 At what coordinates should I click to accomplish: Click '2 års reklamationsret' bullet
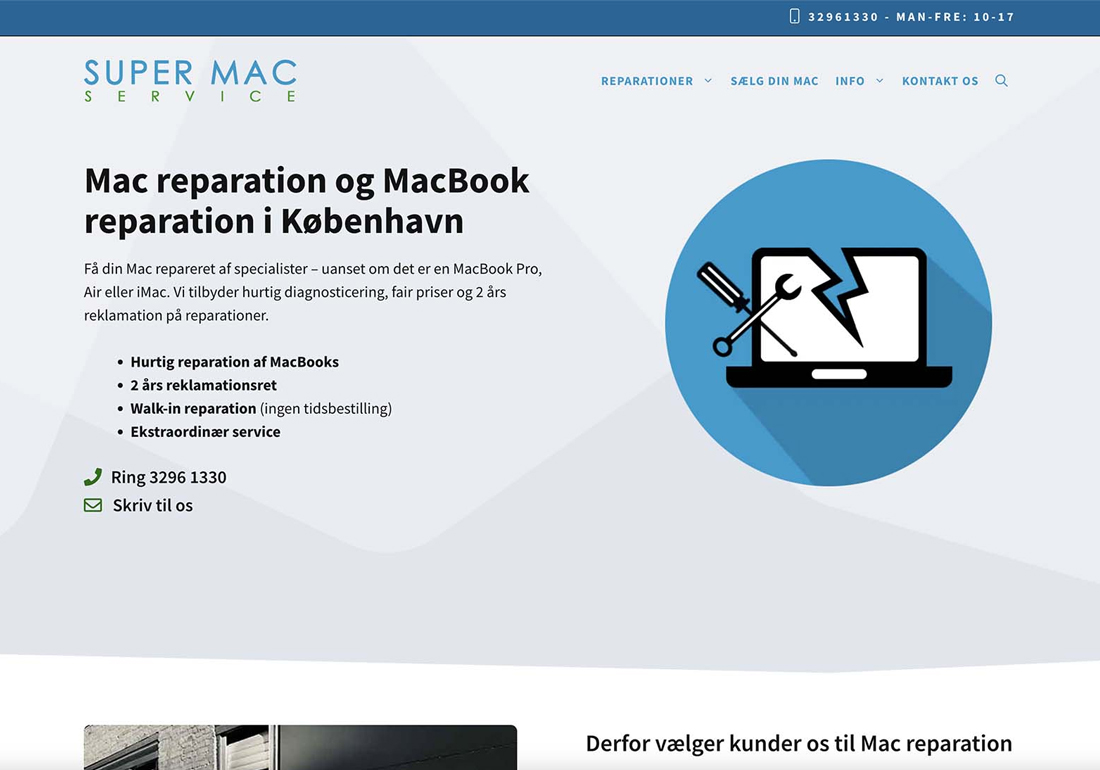[203, 385]
